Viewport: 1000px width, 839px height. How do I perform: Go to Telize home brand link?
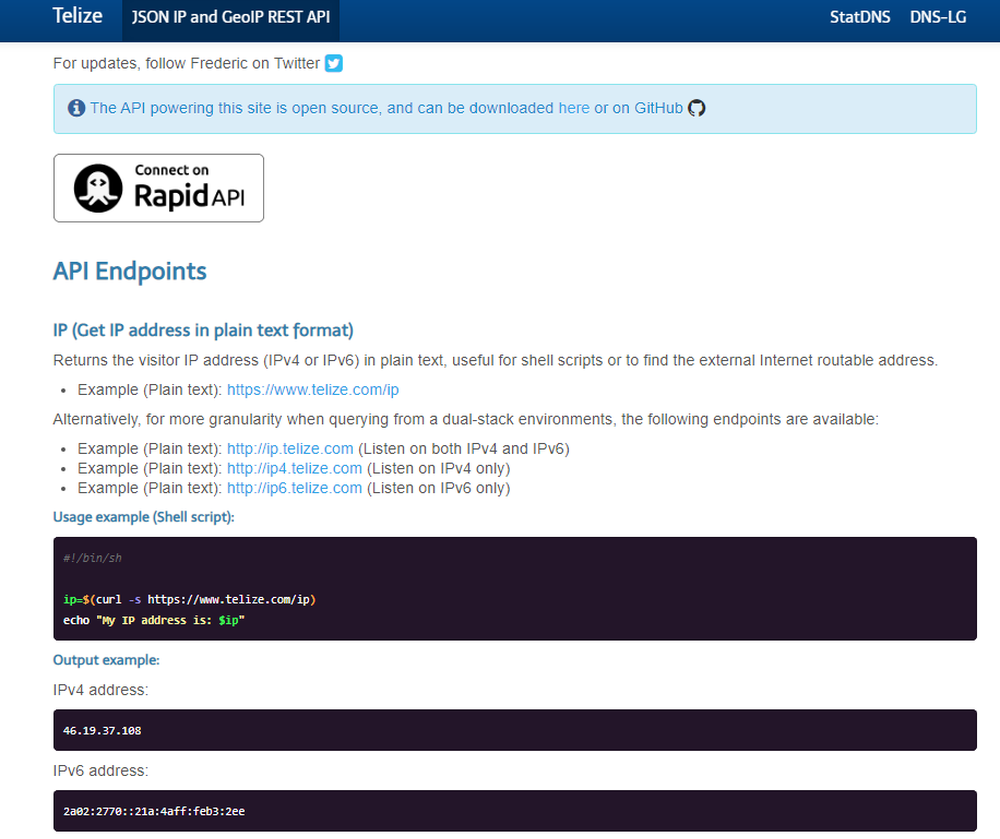(x=77, y=15)
